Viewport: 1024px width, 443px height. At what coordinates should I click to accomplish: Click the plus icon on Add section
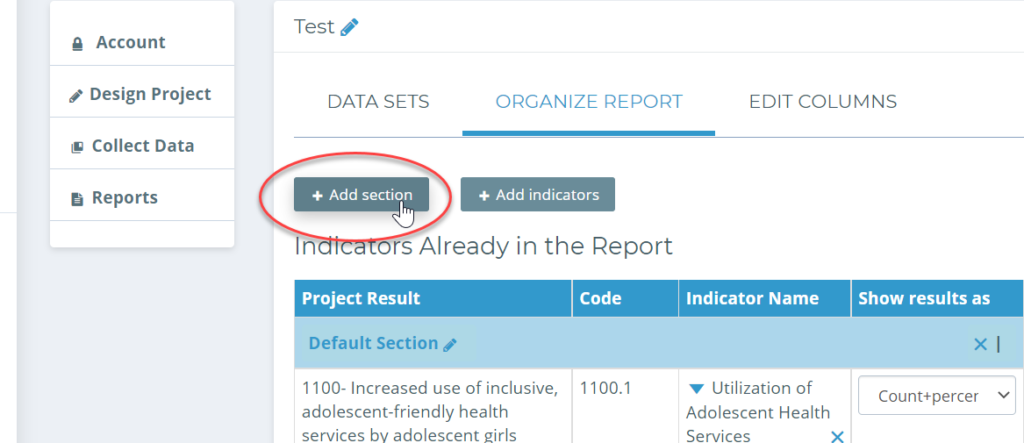tap(317, 195)
